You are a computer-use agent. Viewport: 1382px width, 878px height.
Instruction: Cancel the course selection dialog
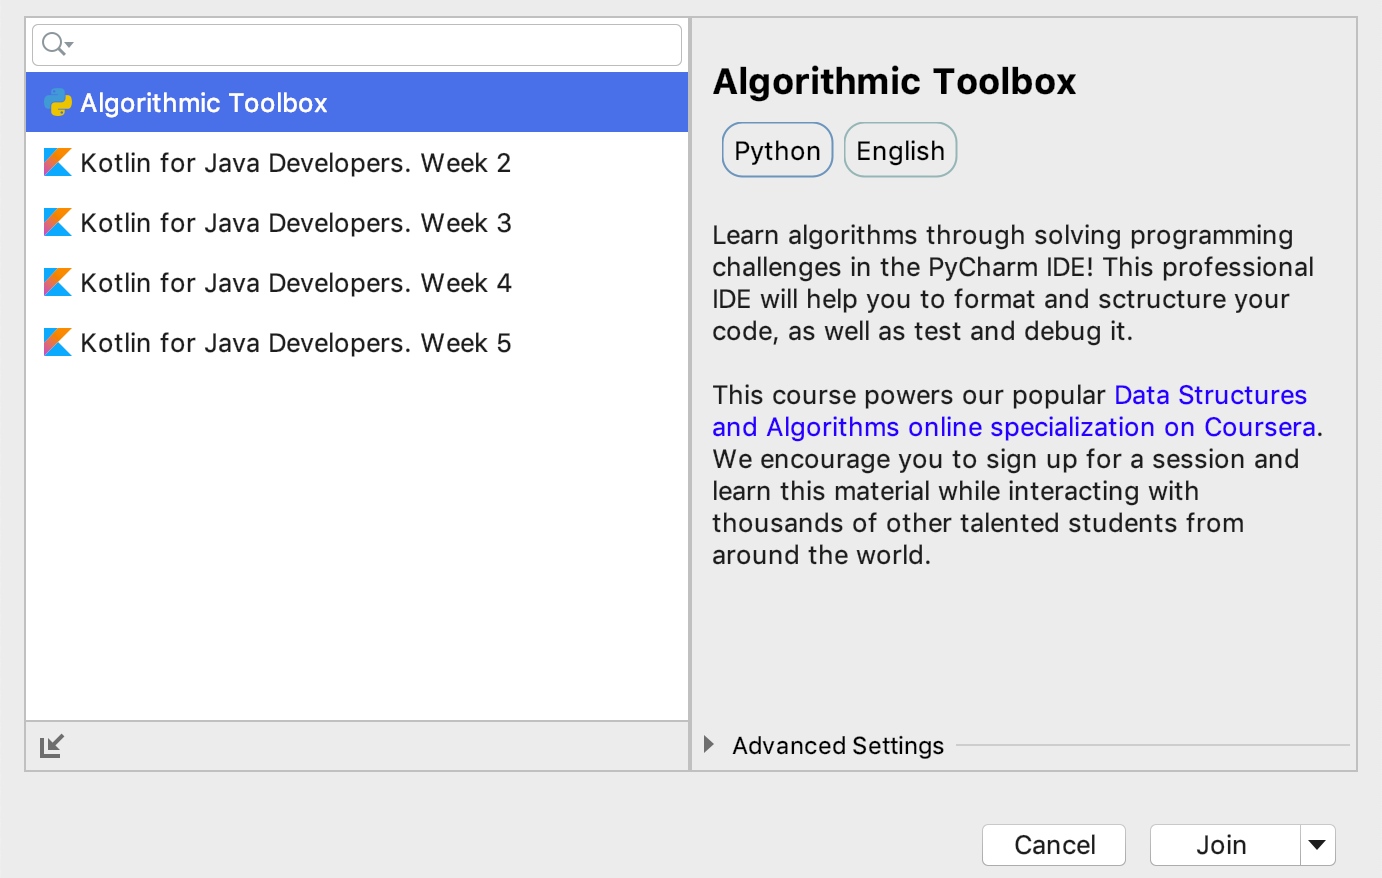click(1054, 845)
